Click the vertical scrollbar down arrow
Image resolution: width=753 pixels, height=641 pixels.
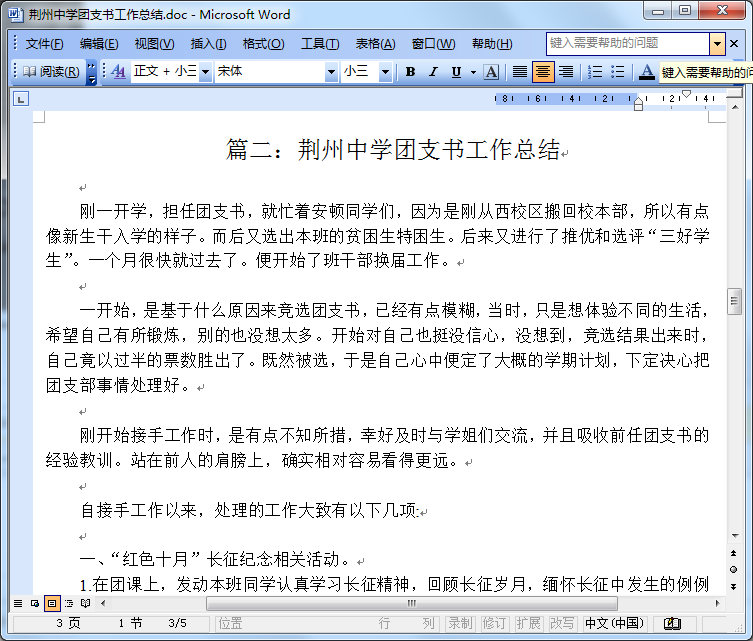coord(735,536)
